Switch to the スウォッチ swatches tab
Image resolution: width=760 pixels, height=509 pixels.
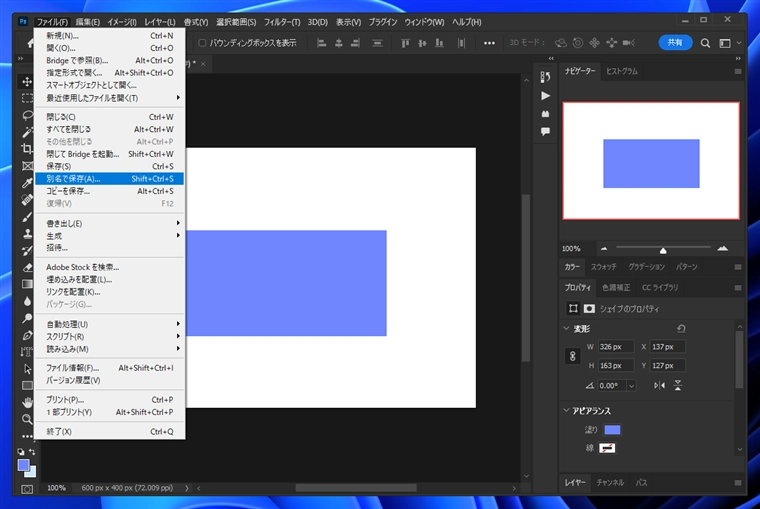coord(603,267)
